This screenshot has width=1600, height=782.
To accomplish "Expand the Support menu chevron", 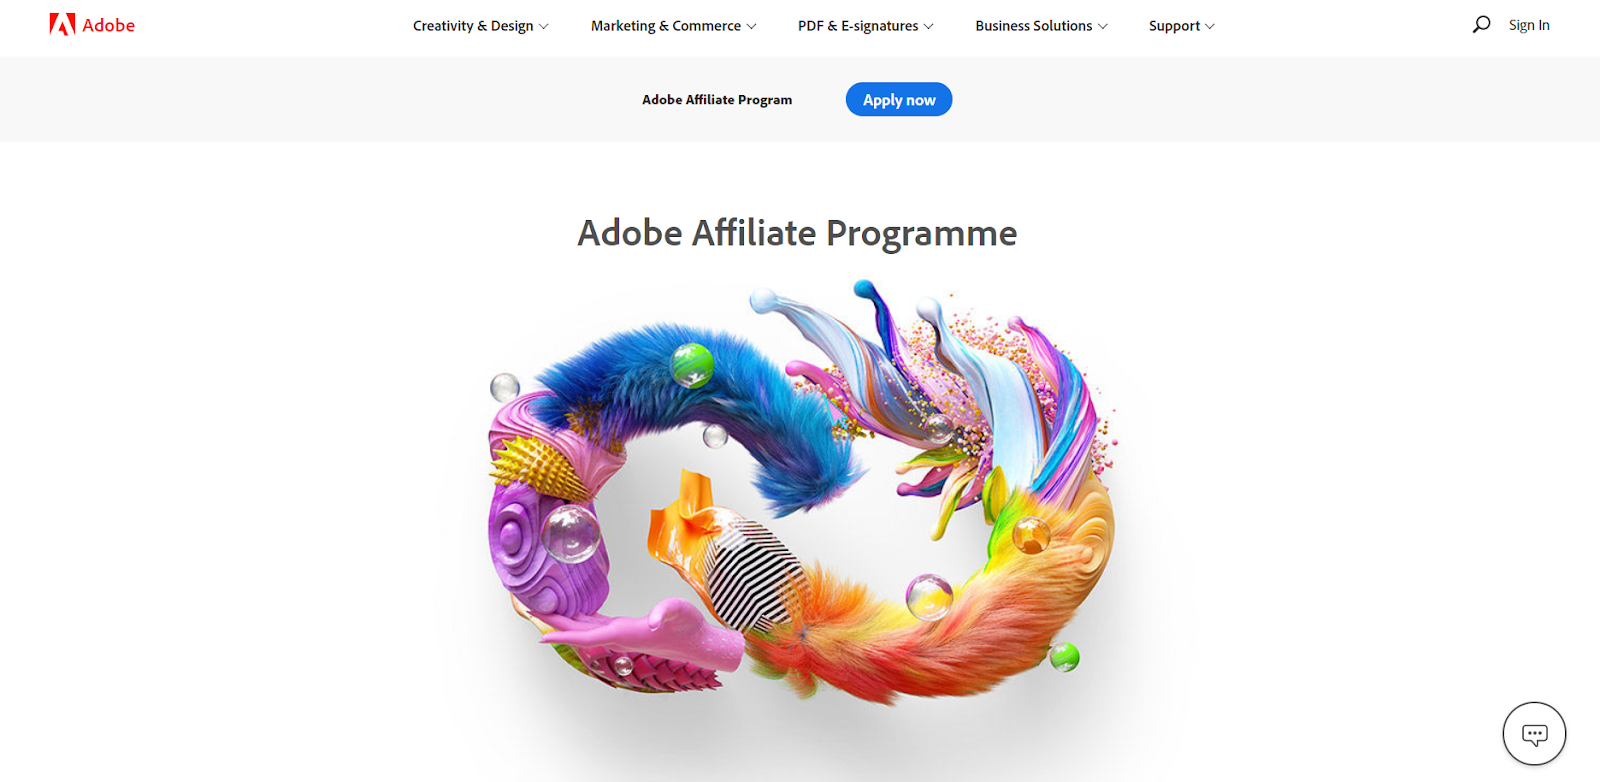I will pyautogui.click(x=1210, y=27).
